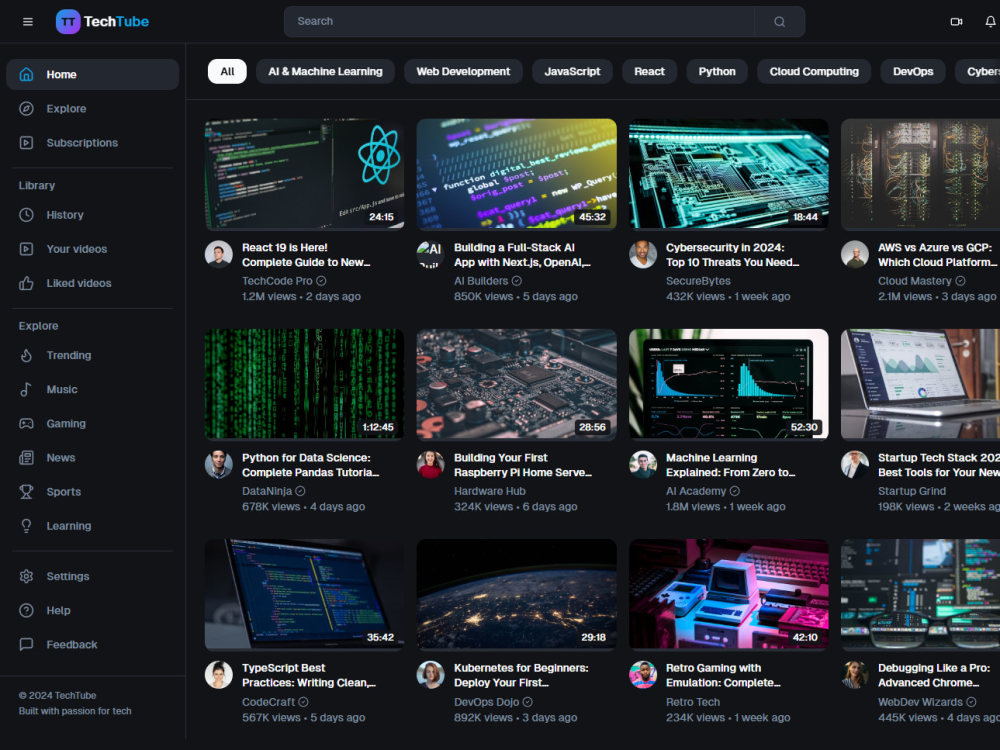This screenshot has height=750, width=1000.
Task: Select the AI & Machine Learning chip
Action: pyautogui.click(x=325, y=71)
